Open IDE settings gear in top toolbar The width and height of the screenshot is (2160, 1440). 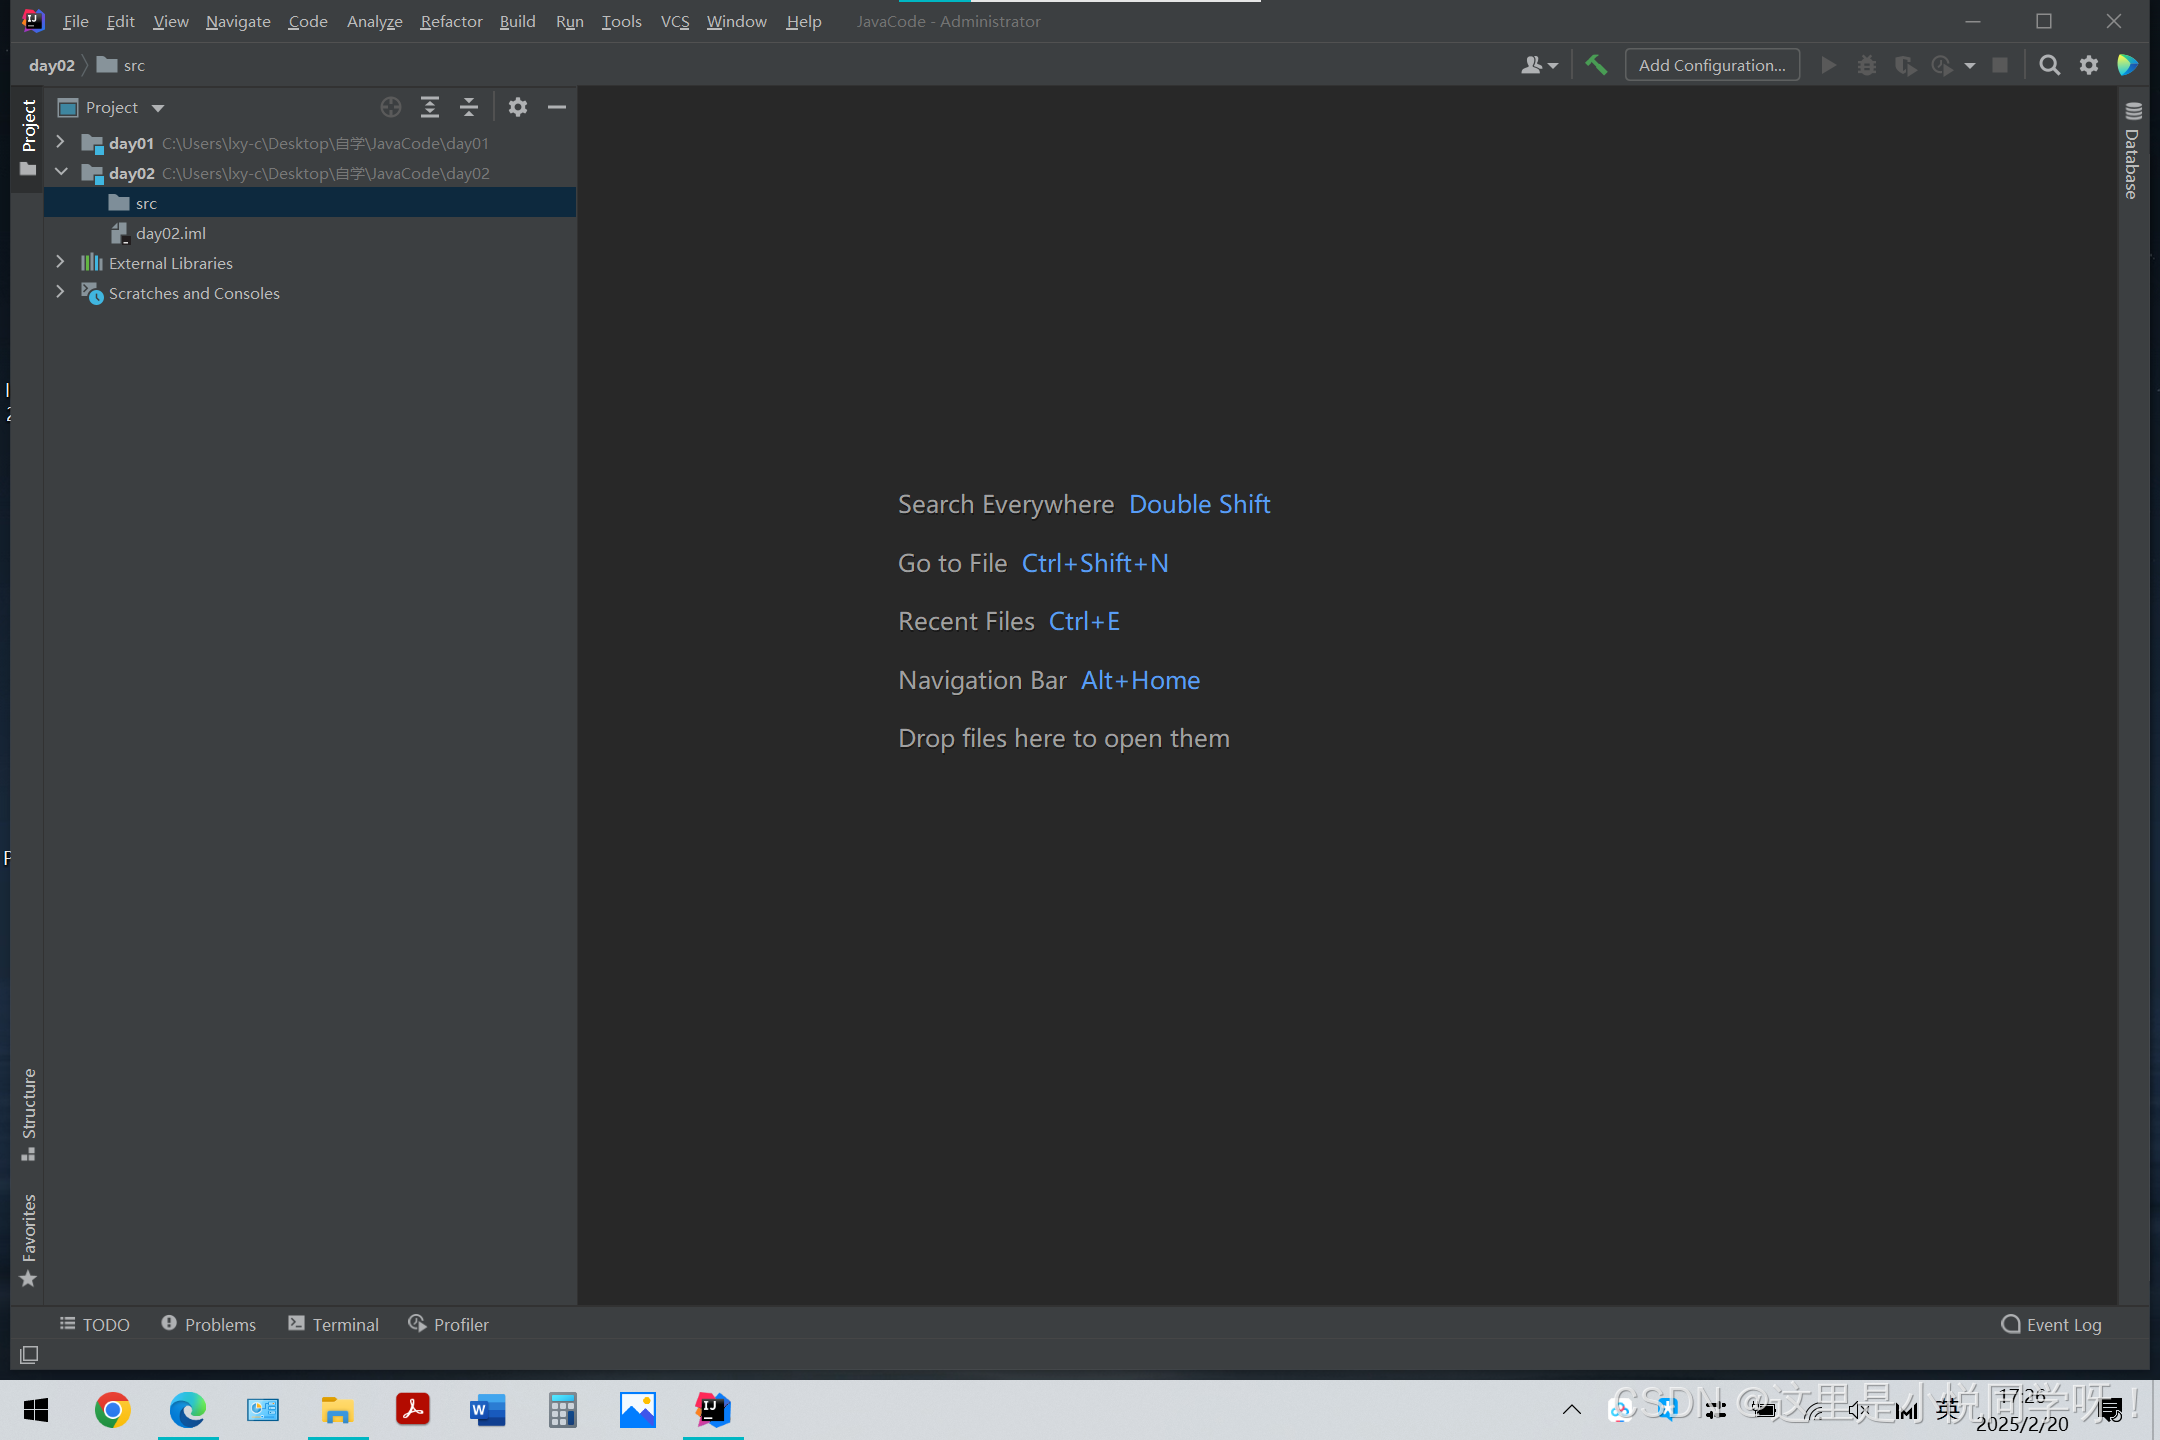[x=2088, y=65]
